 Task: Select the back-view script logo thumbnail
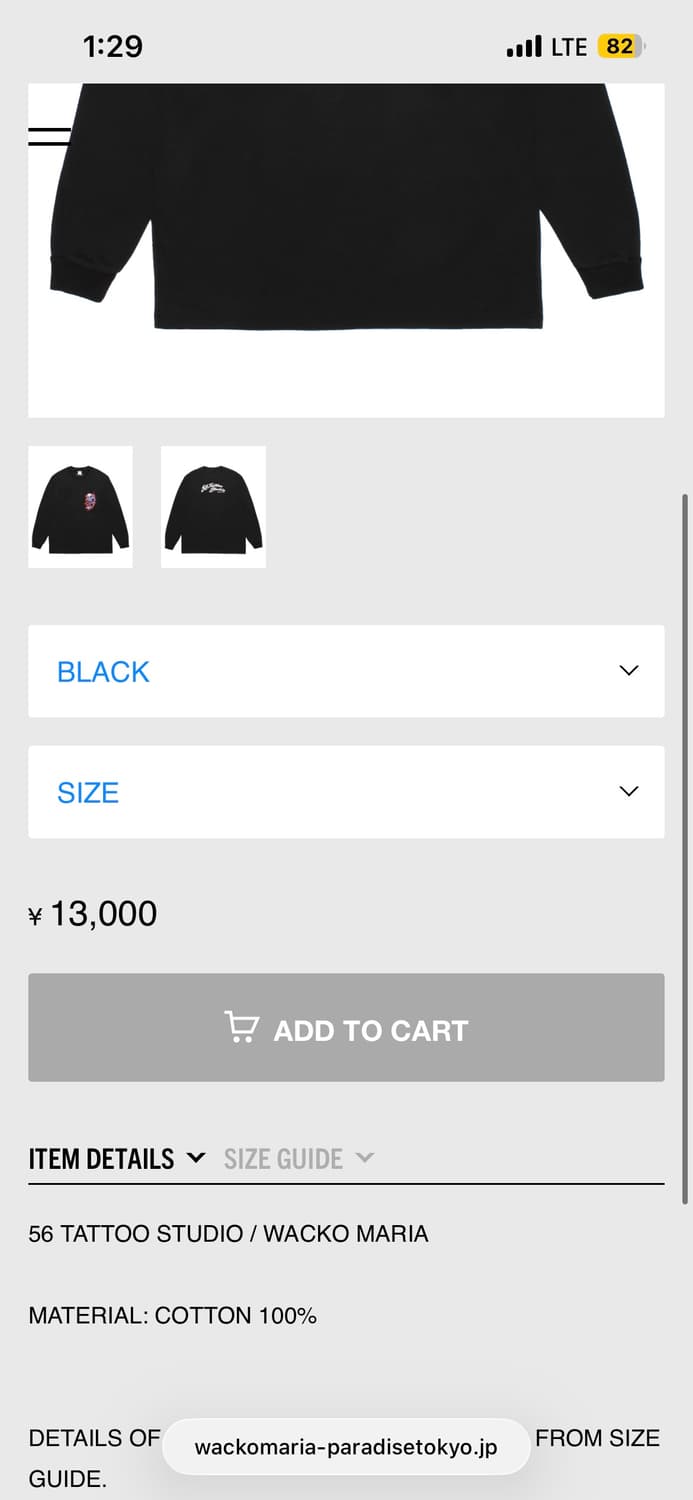tap(213, 507)
